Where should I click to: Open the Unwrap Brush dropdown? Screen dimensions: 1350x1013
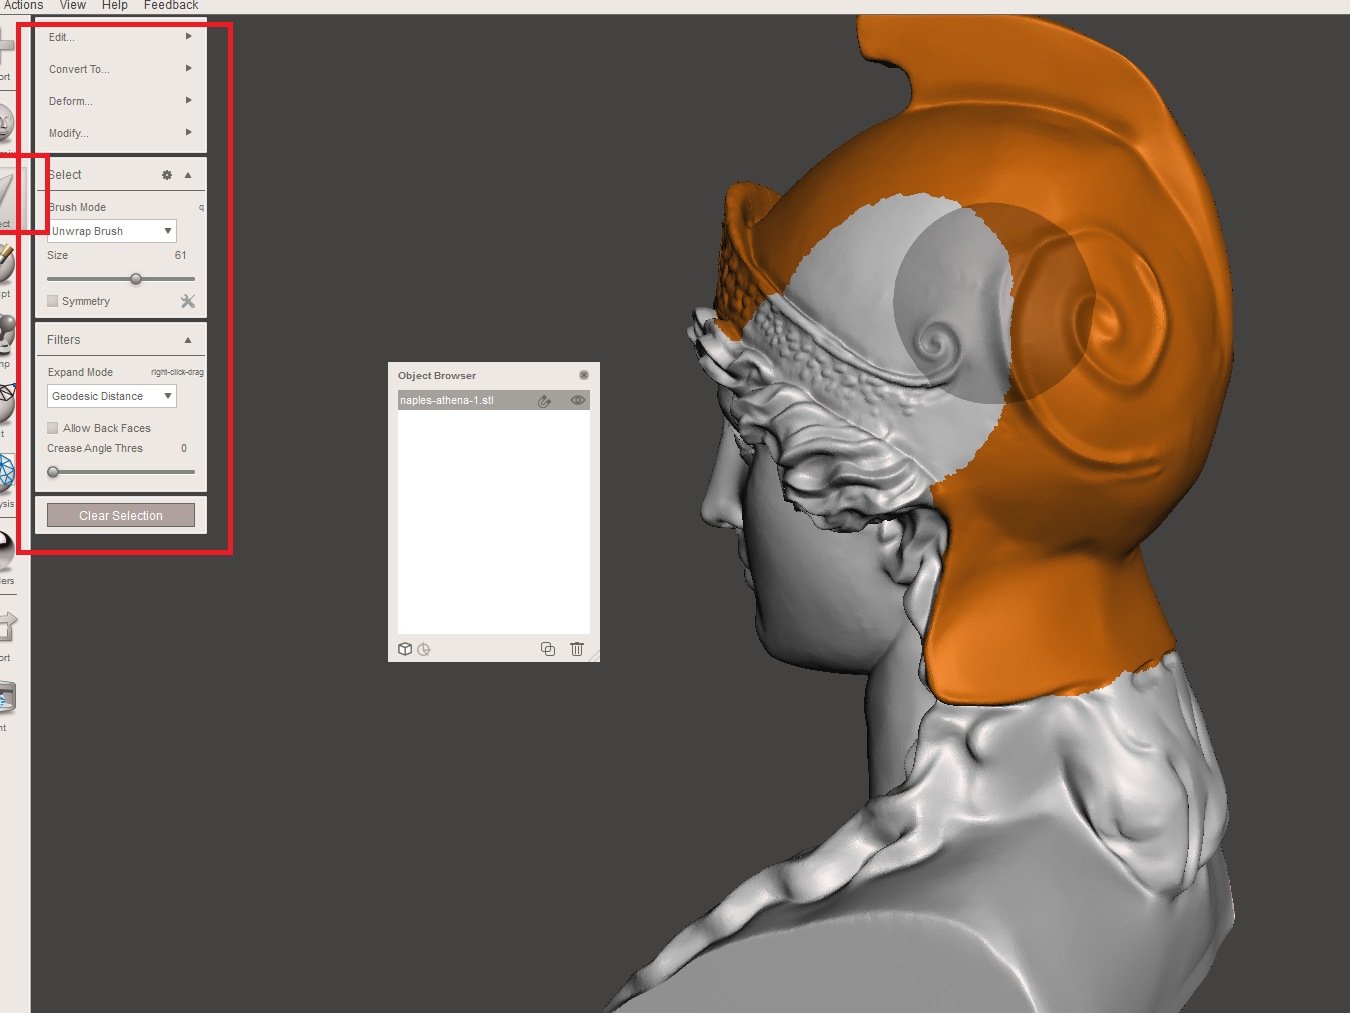tap(111, 230)
